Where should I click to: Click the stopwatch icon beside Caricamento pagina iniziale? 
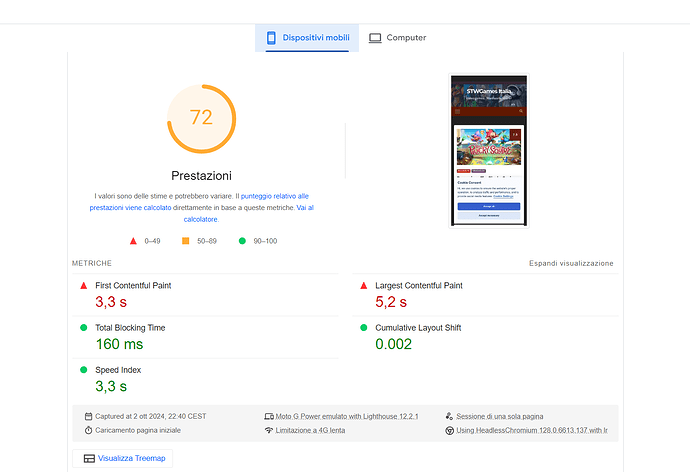click(88, 430)
